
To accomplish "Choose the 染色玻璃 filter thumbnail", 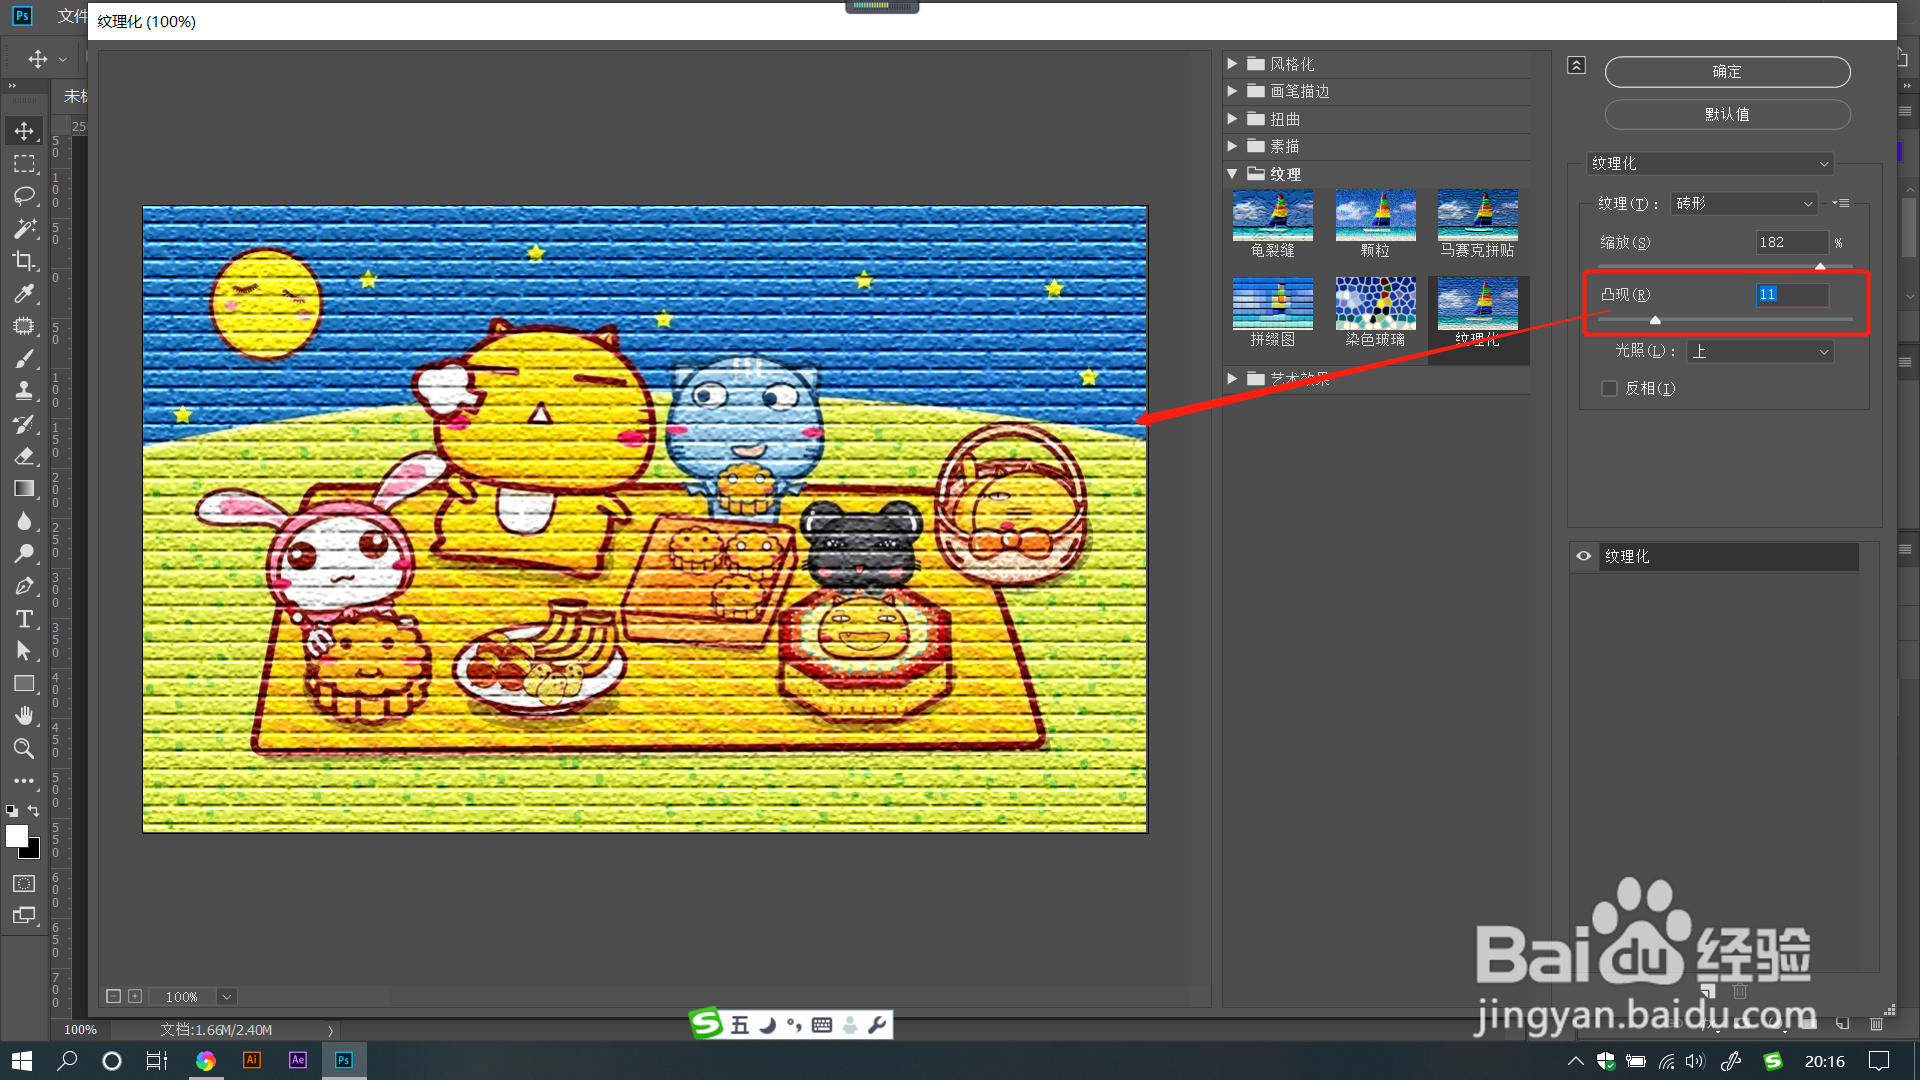I will pyautogui.click(x=1375, y=312).
